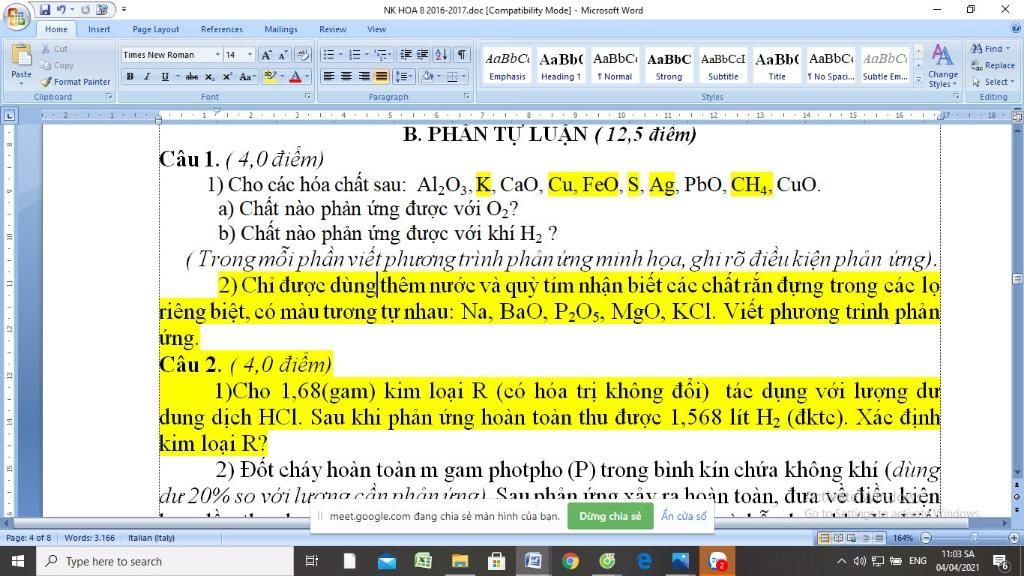Click the Ẩn cửa sổ link
Image resolution: width=1024 pixels, height=576 pixels.
(x=683, y=516)
